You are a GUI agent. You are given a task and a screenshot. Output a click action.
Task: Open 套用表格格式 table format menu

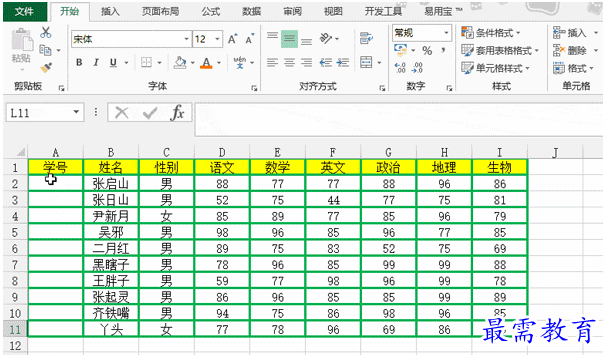[x=500, y=50]
